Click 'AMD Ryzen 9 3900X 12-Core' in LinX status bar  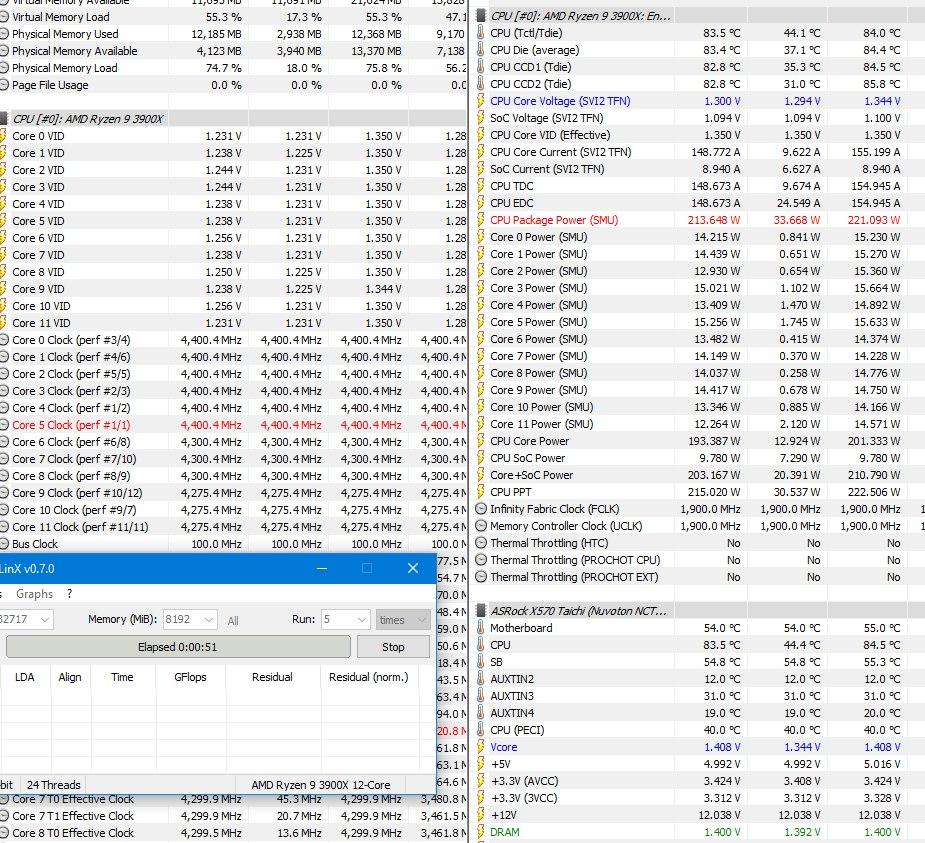click(x=321, y=785)
